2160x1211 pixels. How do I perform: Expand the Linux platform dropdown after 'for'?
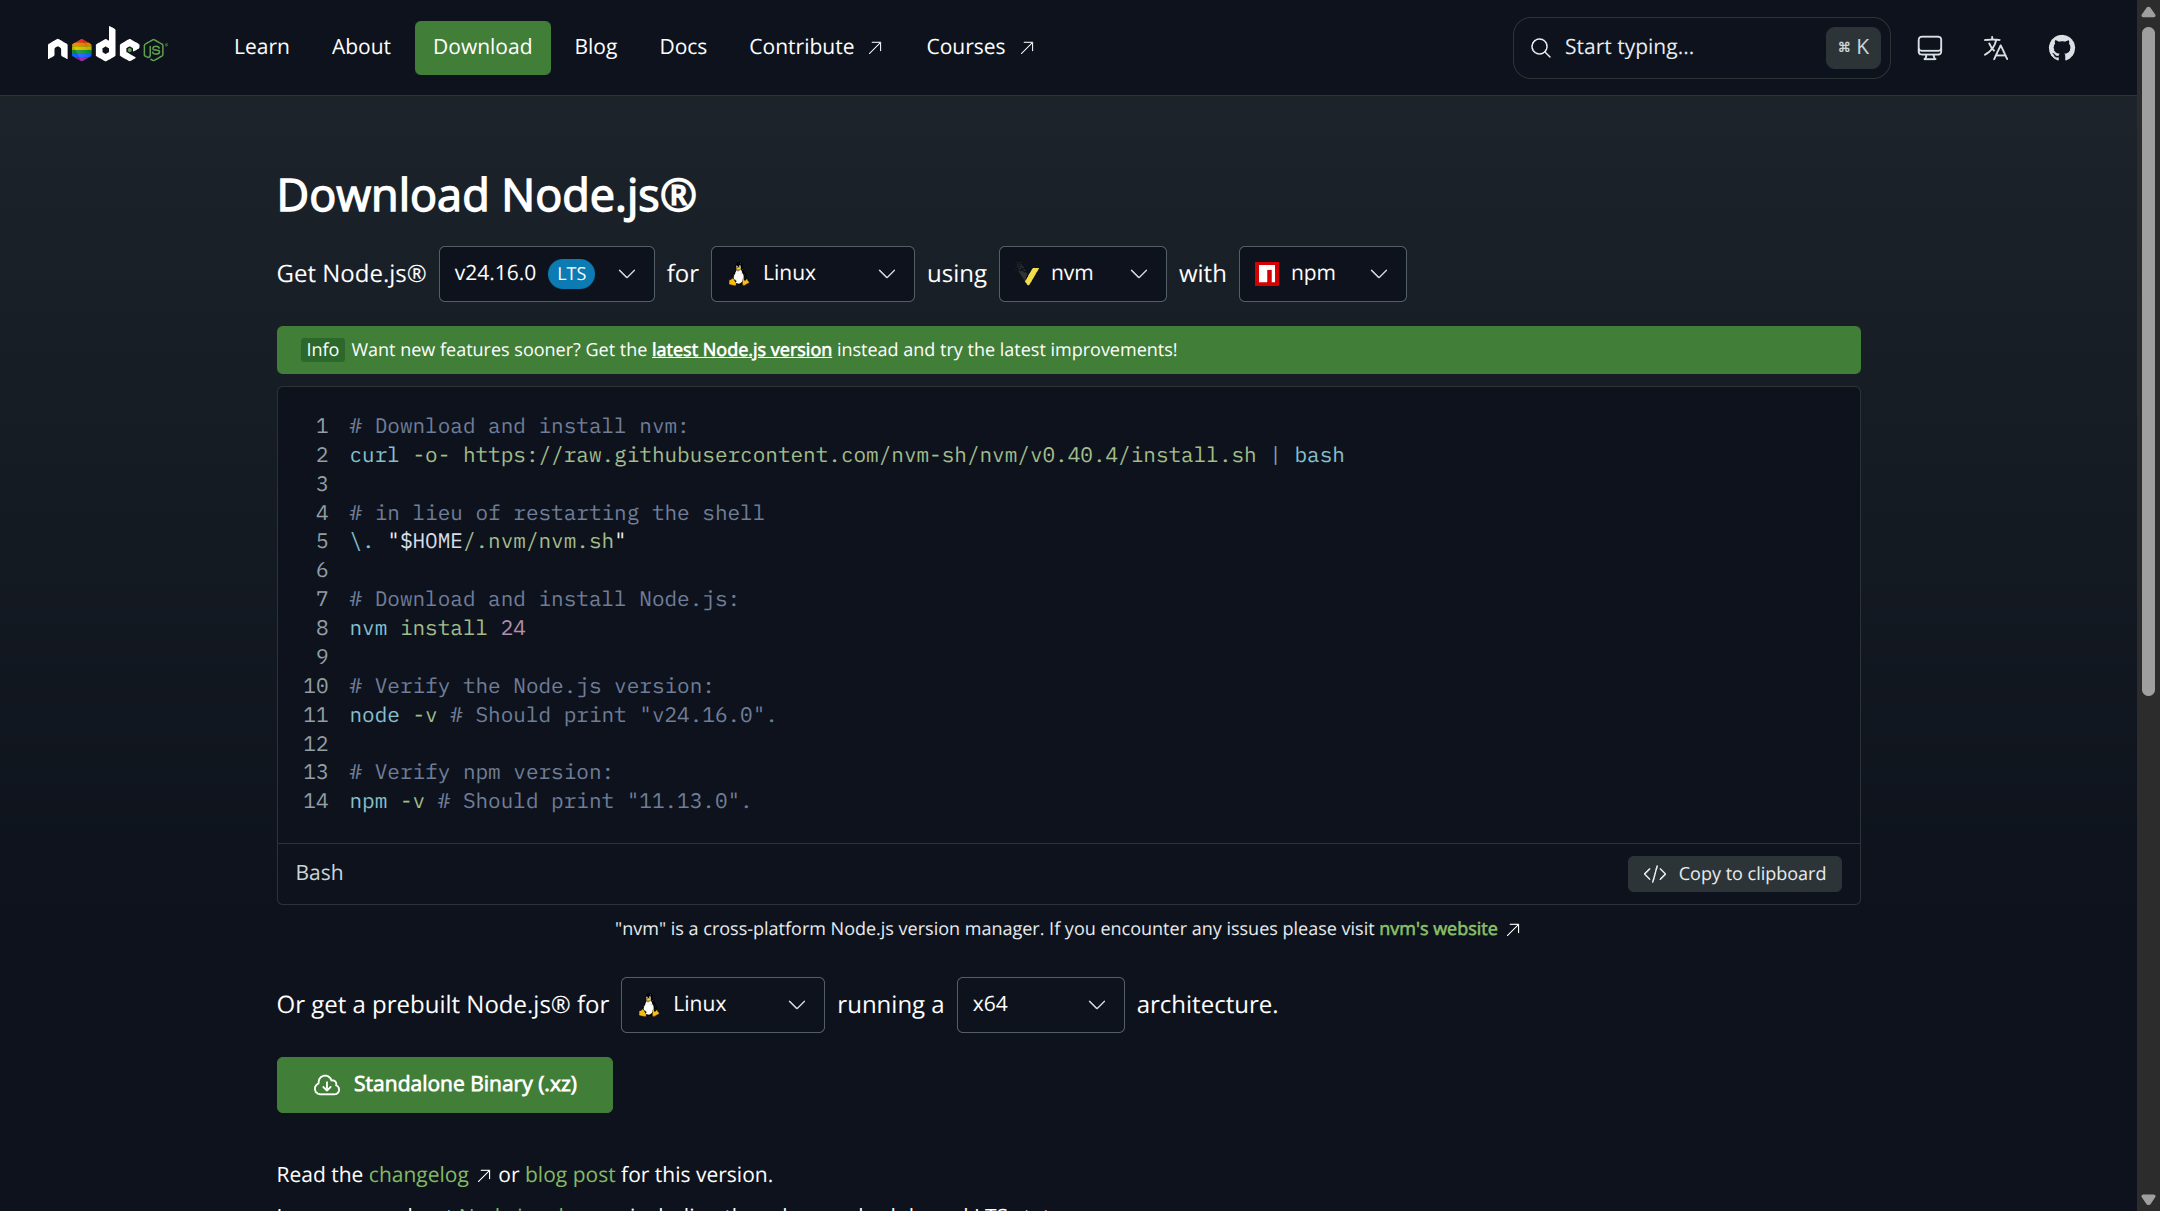(813, 274)
